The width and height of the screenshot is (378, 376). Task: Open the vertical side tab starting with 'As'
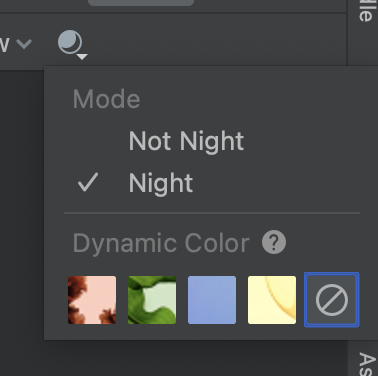(x=367, y=364)
